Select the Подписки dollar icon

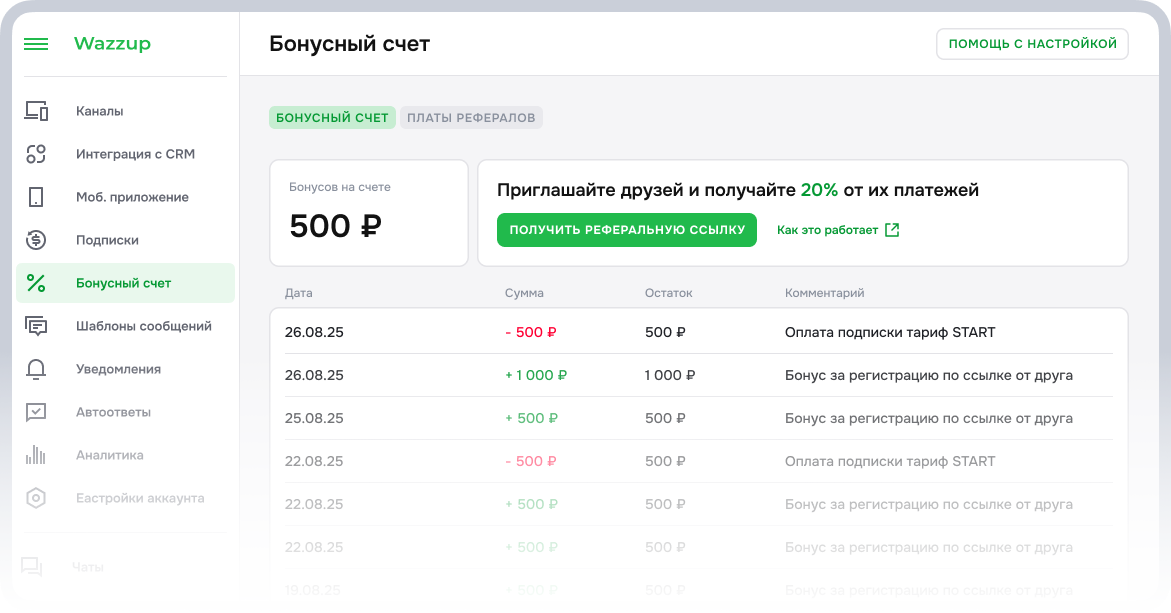(x=35, y=239)
